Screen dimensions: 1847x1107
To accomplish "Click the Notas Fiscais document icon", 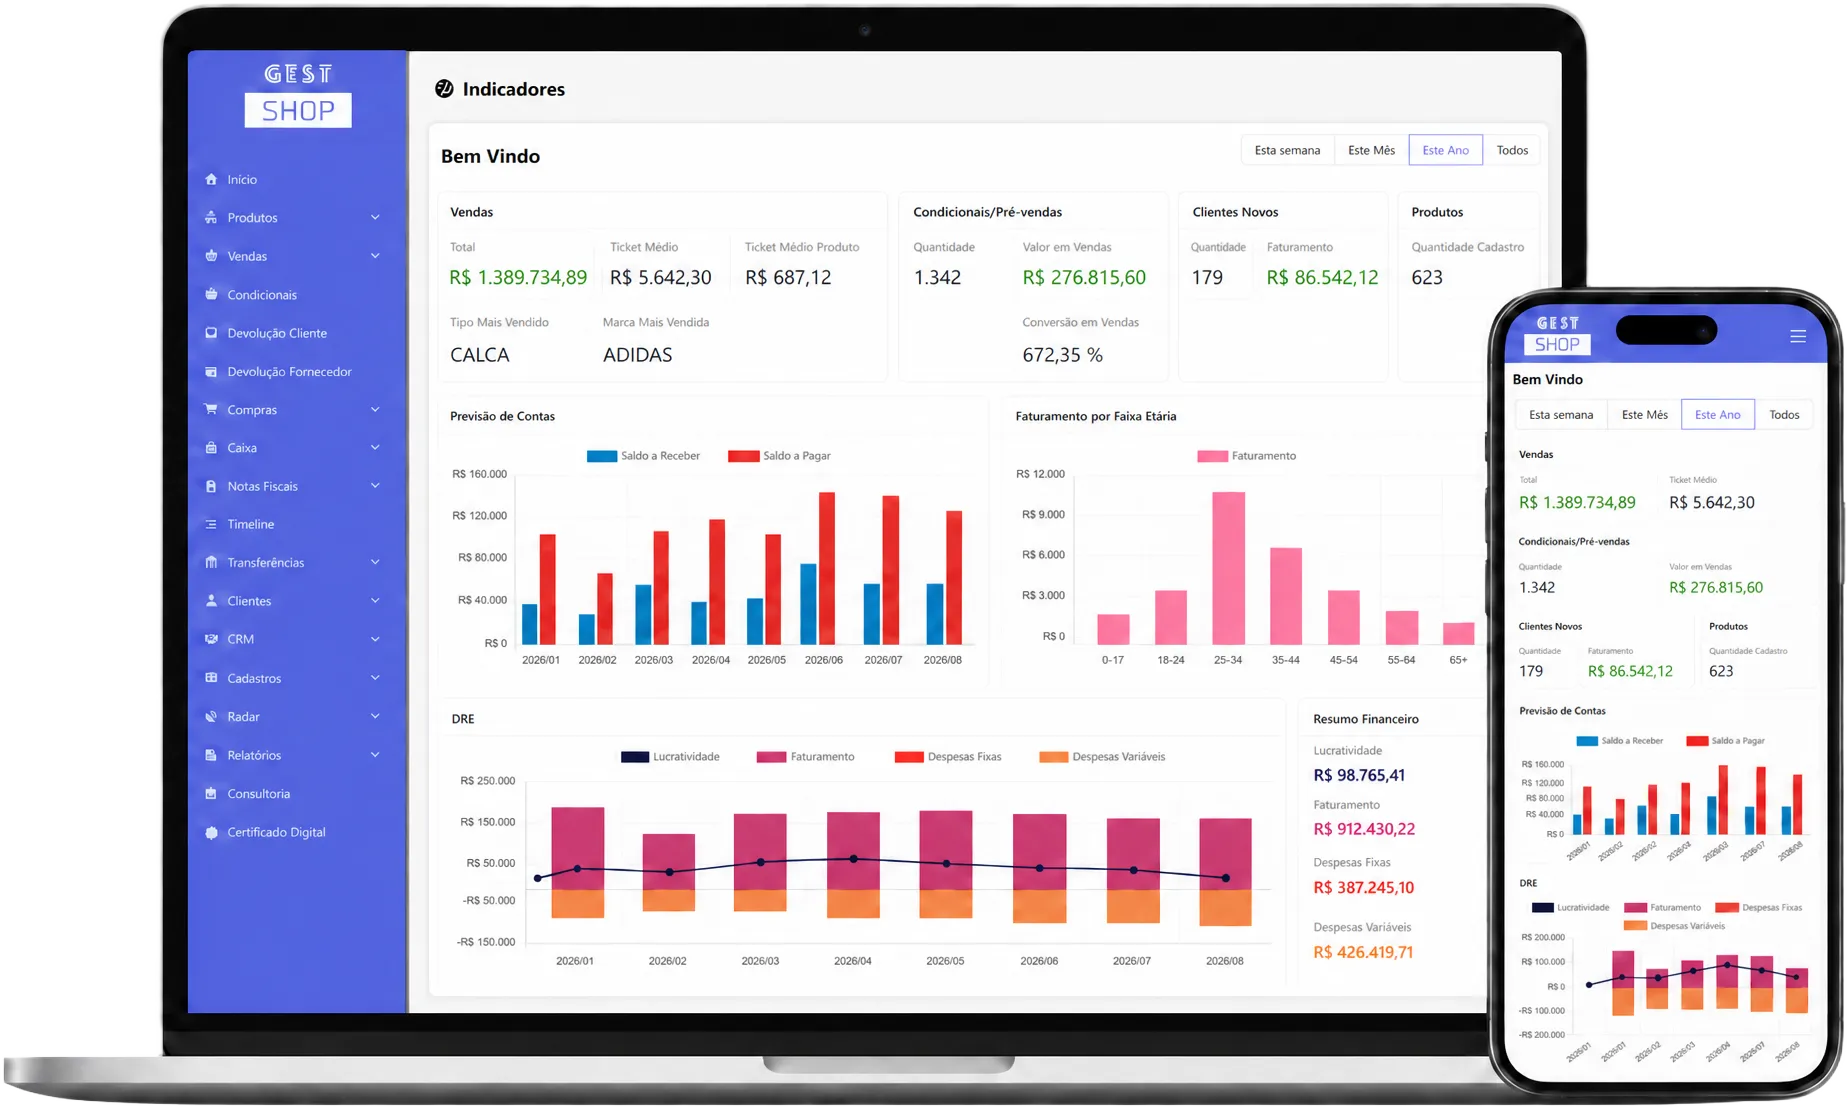I will click(211, 486).
